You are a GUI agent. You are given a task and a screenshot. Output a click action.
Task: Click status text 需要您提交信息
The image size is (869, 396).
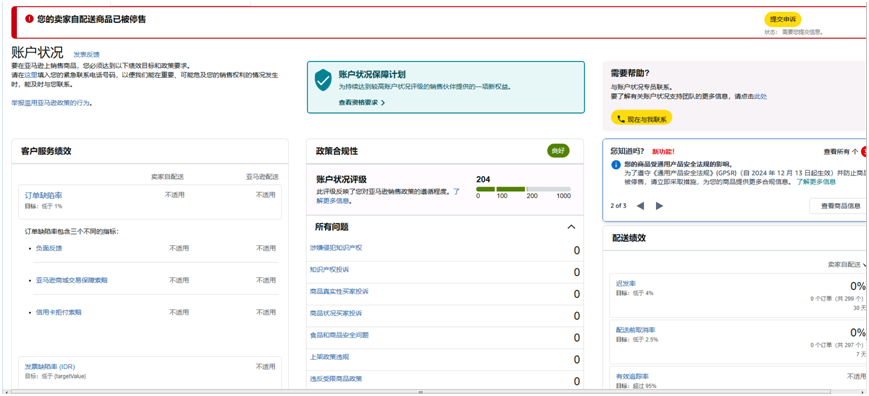[801, 32]
